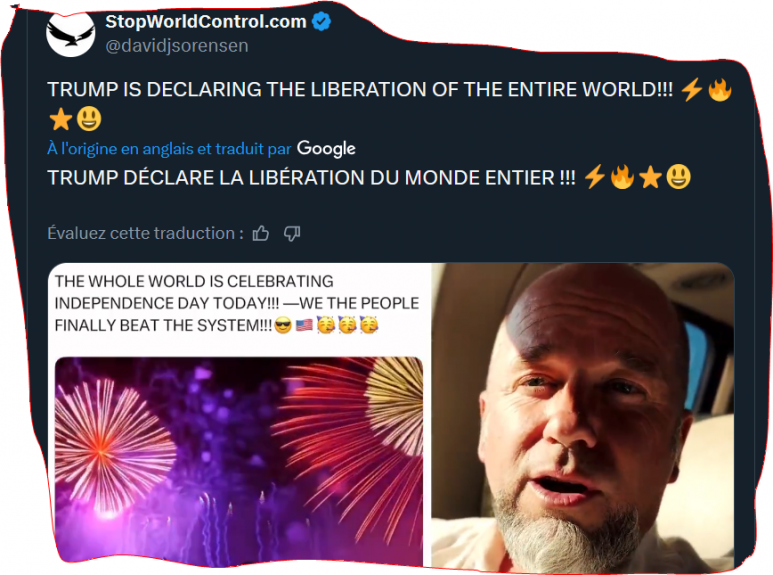Click "À l'origine en anglais et traduit par" link
This screenshot has width=773, height=575.
(x=169, y=148)
